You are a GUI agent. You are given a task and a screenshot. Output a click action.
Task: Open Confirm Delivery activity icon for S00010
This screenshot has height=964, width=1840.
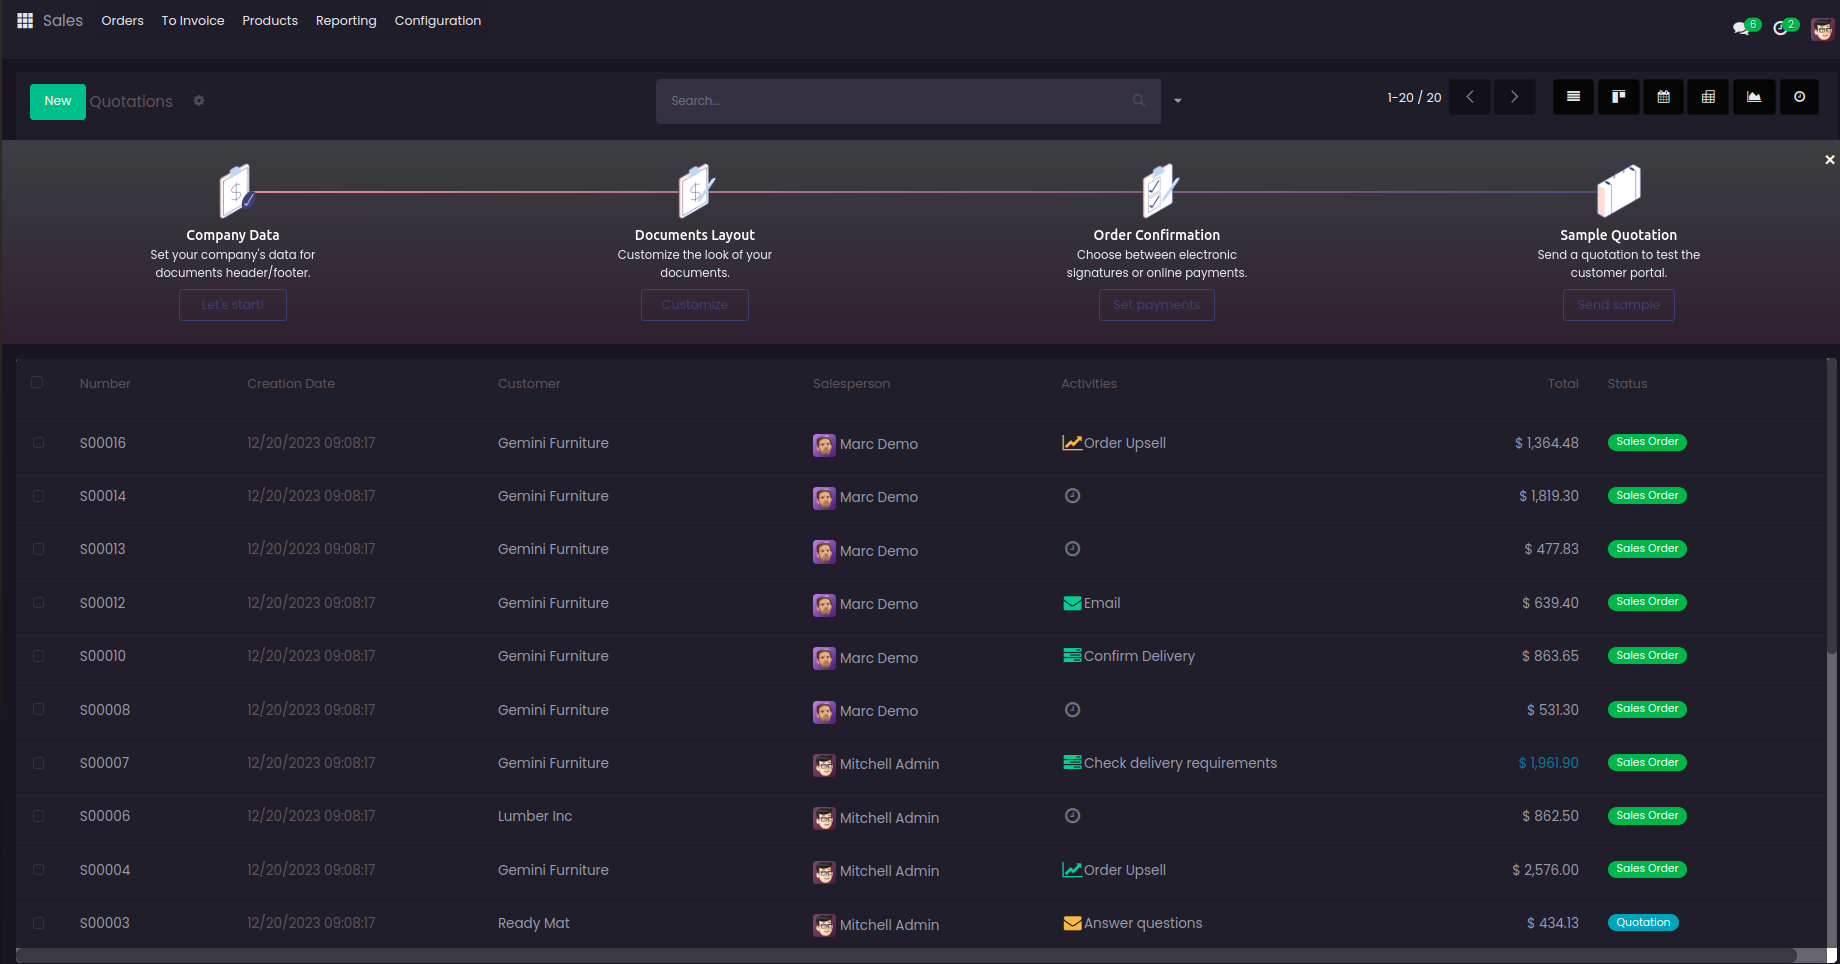(1072, 656)
